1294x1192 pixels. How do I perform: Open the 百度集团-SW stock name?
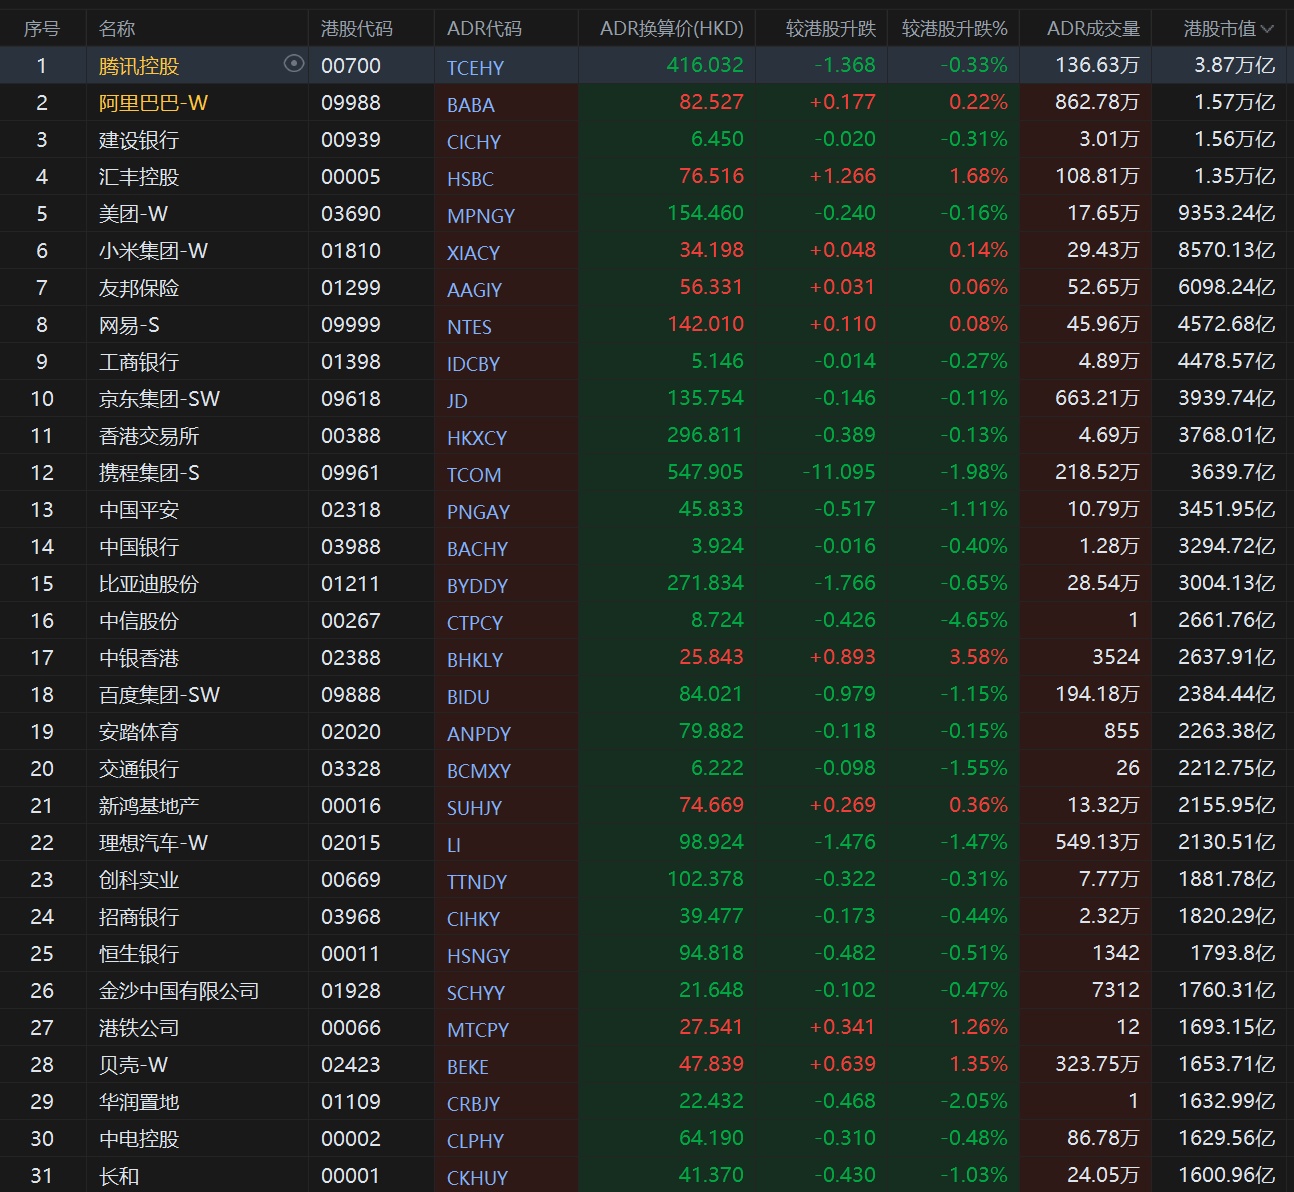click(x=159, y=695)
